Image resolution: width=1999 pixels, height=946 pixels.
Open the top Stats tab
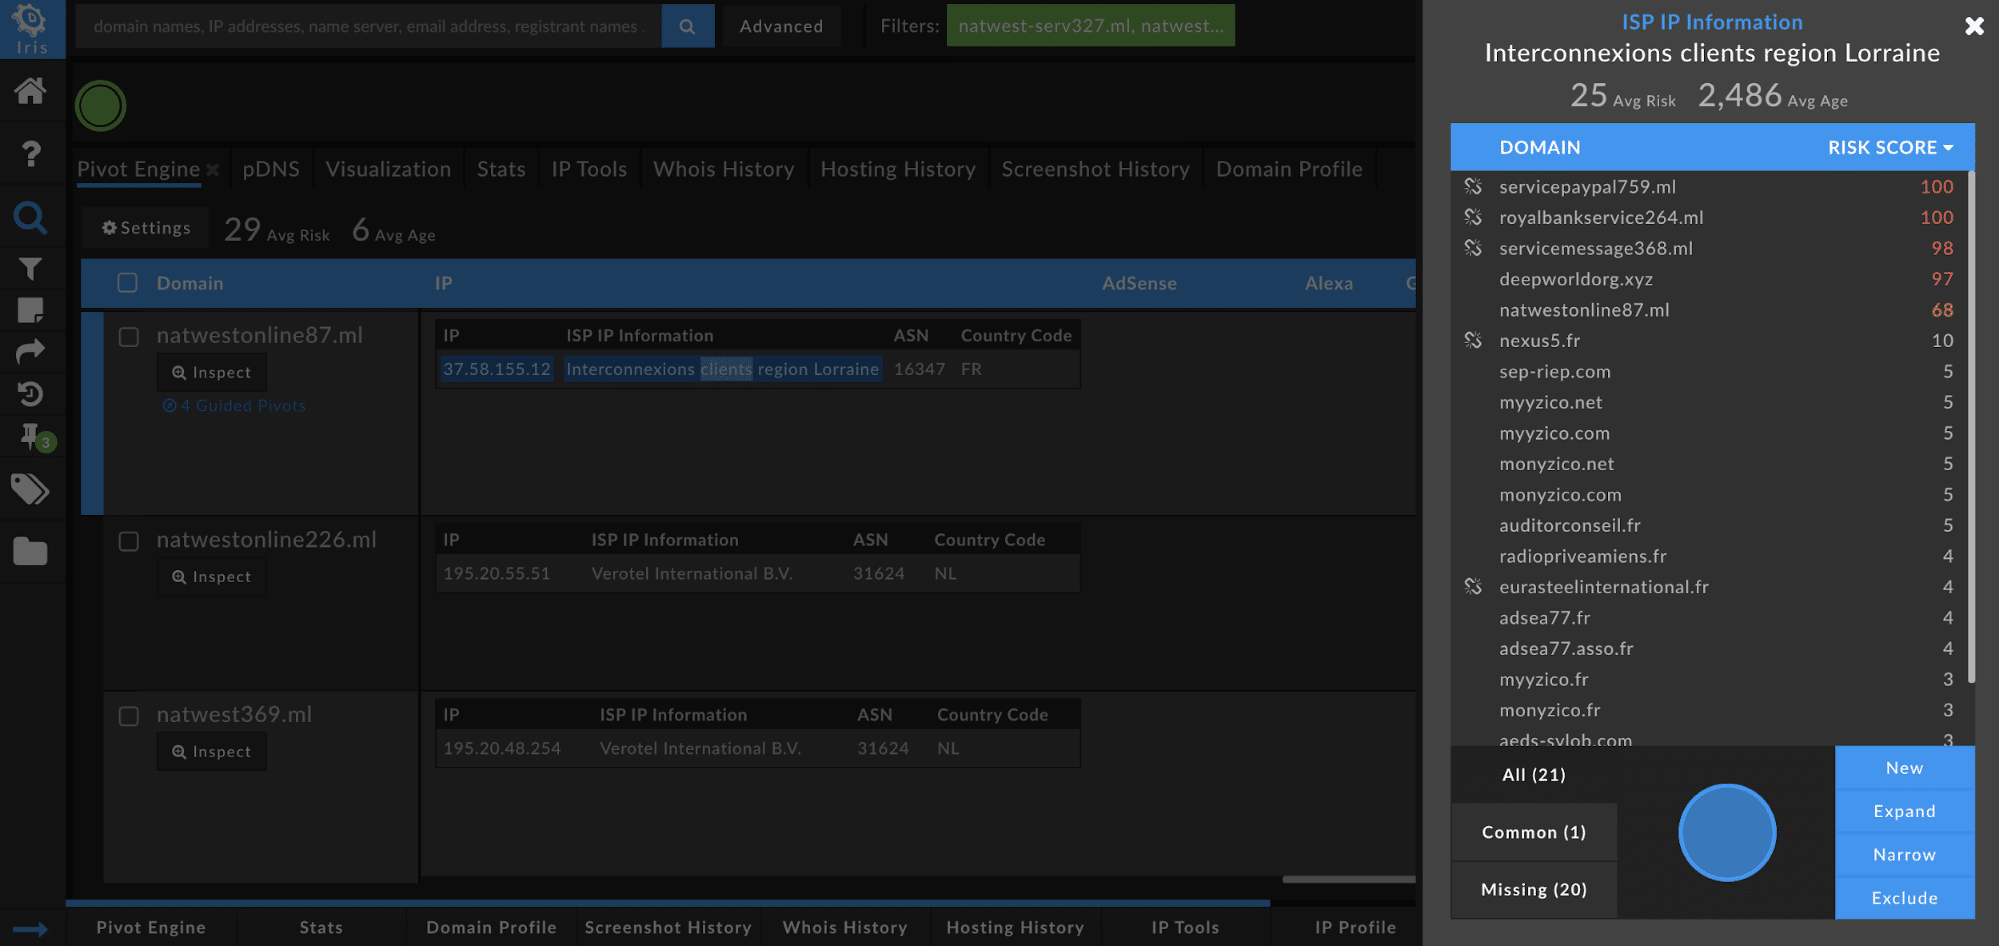tap(501, 169)
